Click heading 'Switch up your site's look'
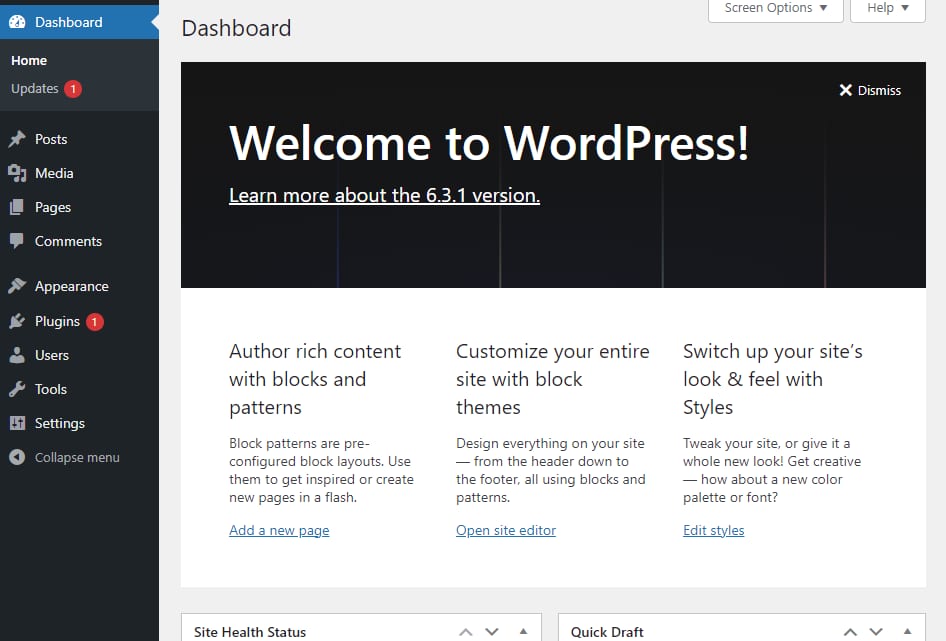Screen dimensions: 946x641 coord(773,379)
